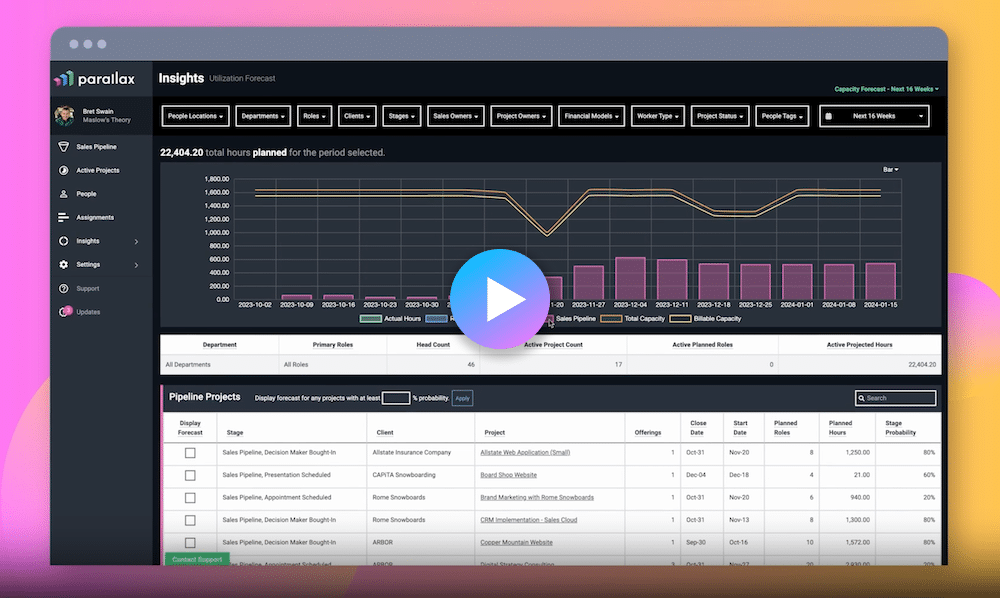
Task: Toggle the Billable Capacity legend swatch
Action: [680, 319]
